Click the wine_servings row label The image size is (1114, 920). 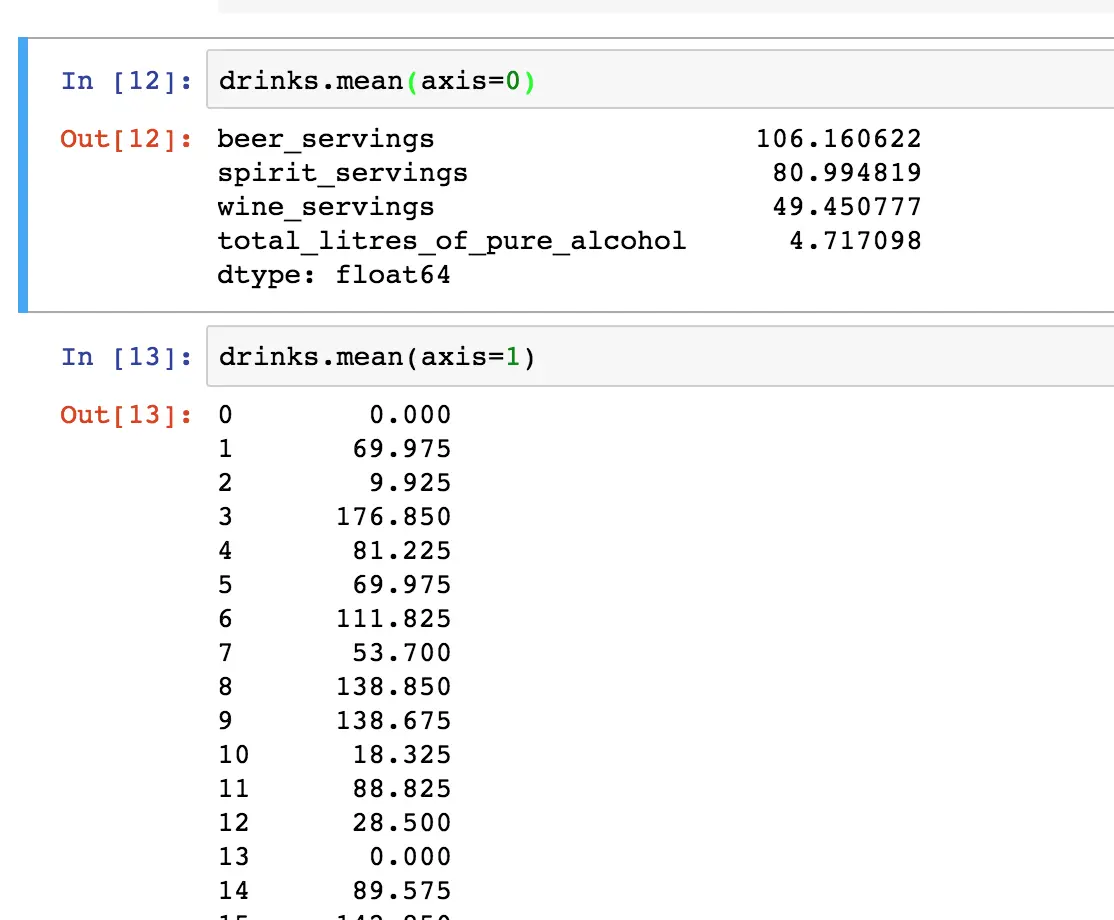(x=325, y=207)
